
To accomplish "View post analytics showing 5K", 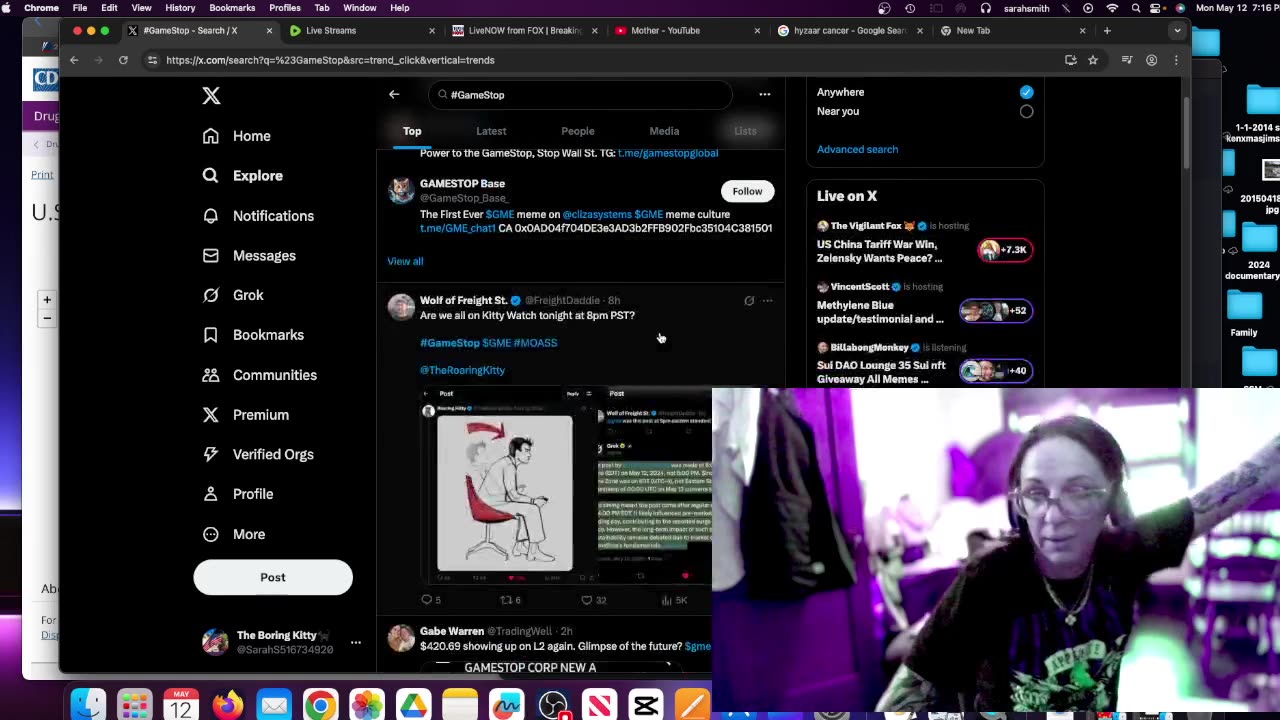I will click(x=674, y=600).
